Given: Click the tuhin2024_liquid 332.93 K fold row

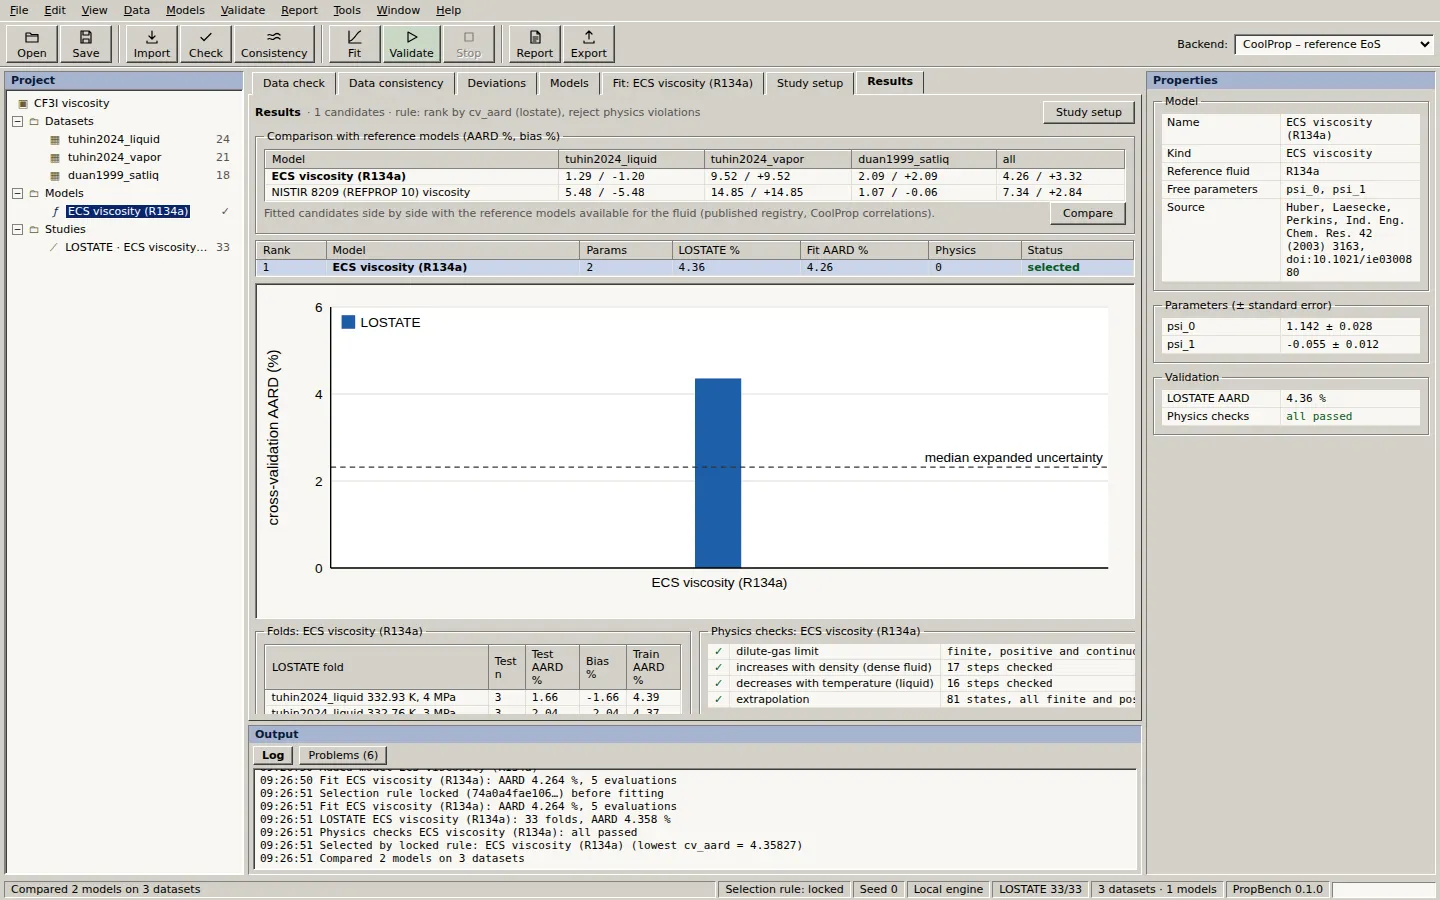Looking at the screenshot, I should click(473, 697).
